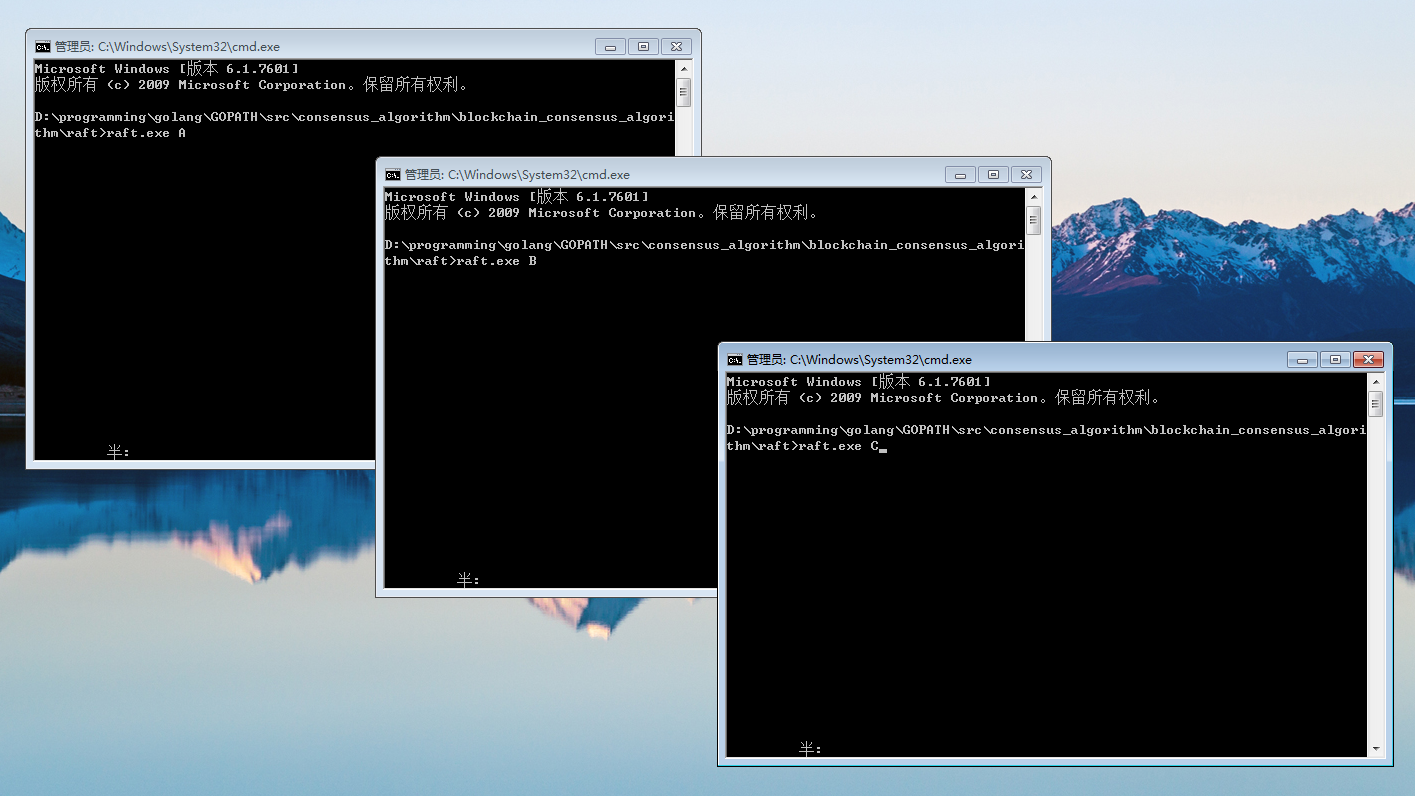
Task: Click the maximize button on the node A window
Action: pos(642,46)
